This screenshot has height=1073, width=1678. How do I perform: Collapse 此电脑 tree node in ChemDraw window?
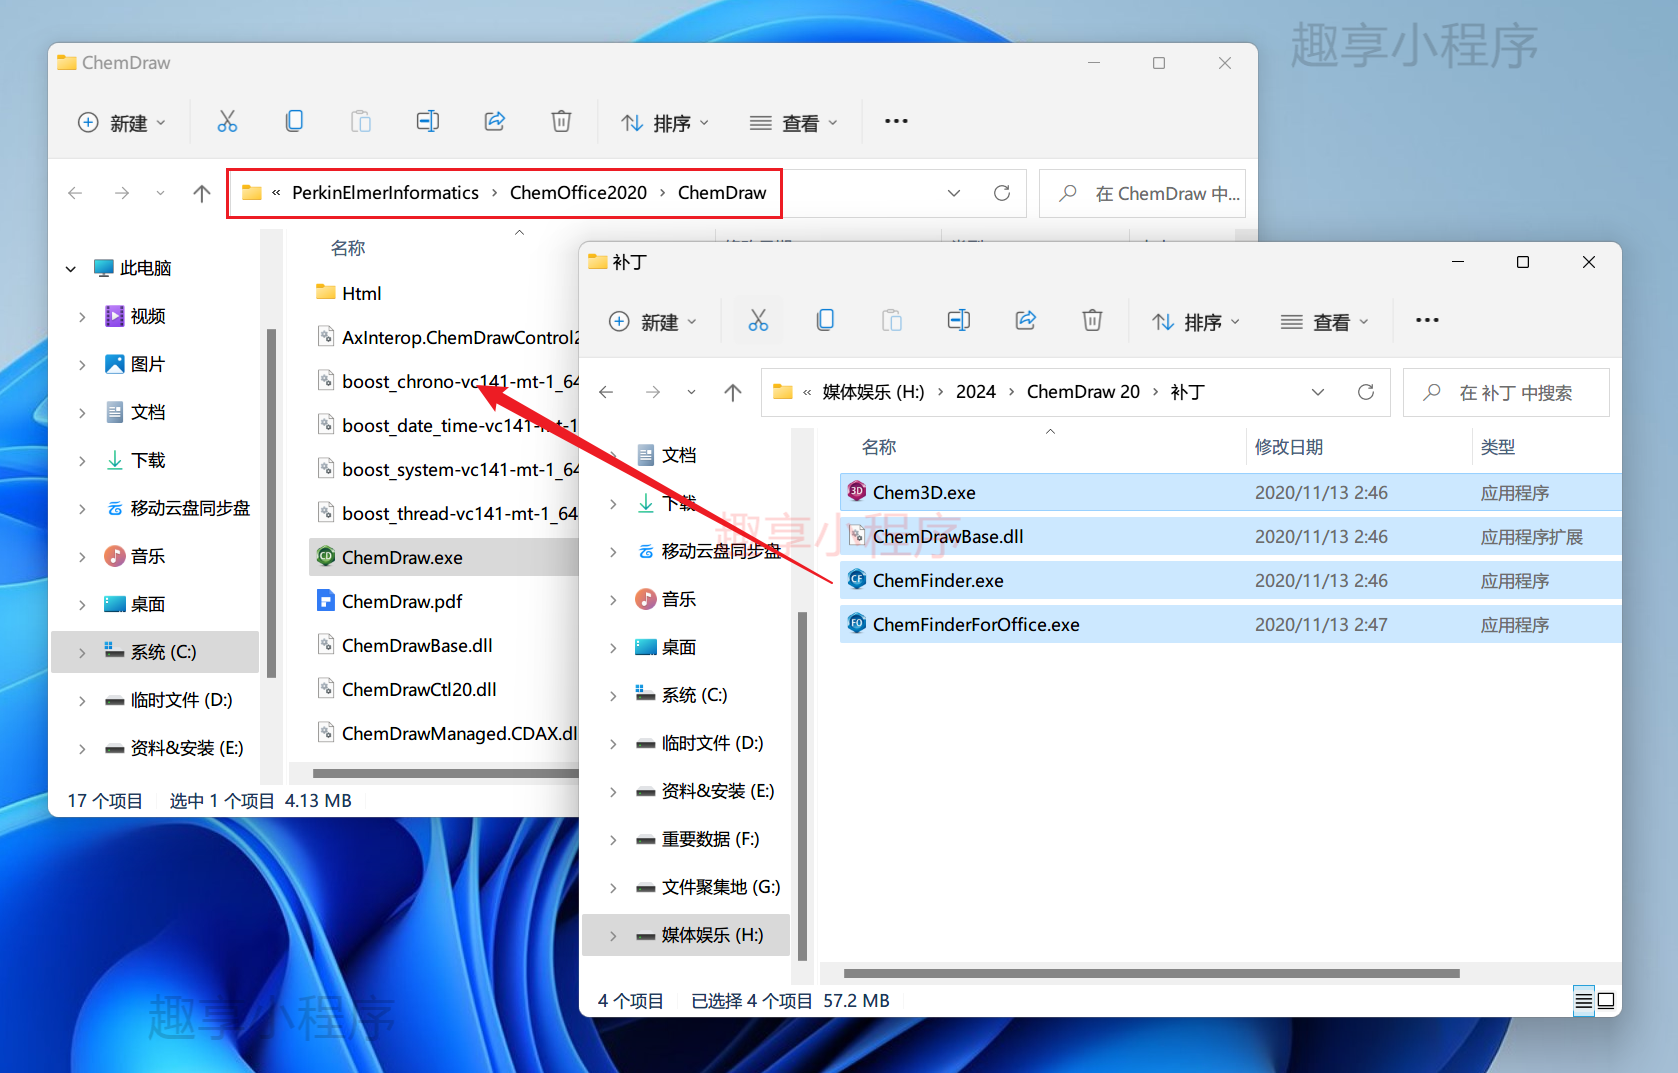(71, 268)
